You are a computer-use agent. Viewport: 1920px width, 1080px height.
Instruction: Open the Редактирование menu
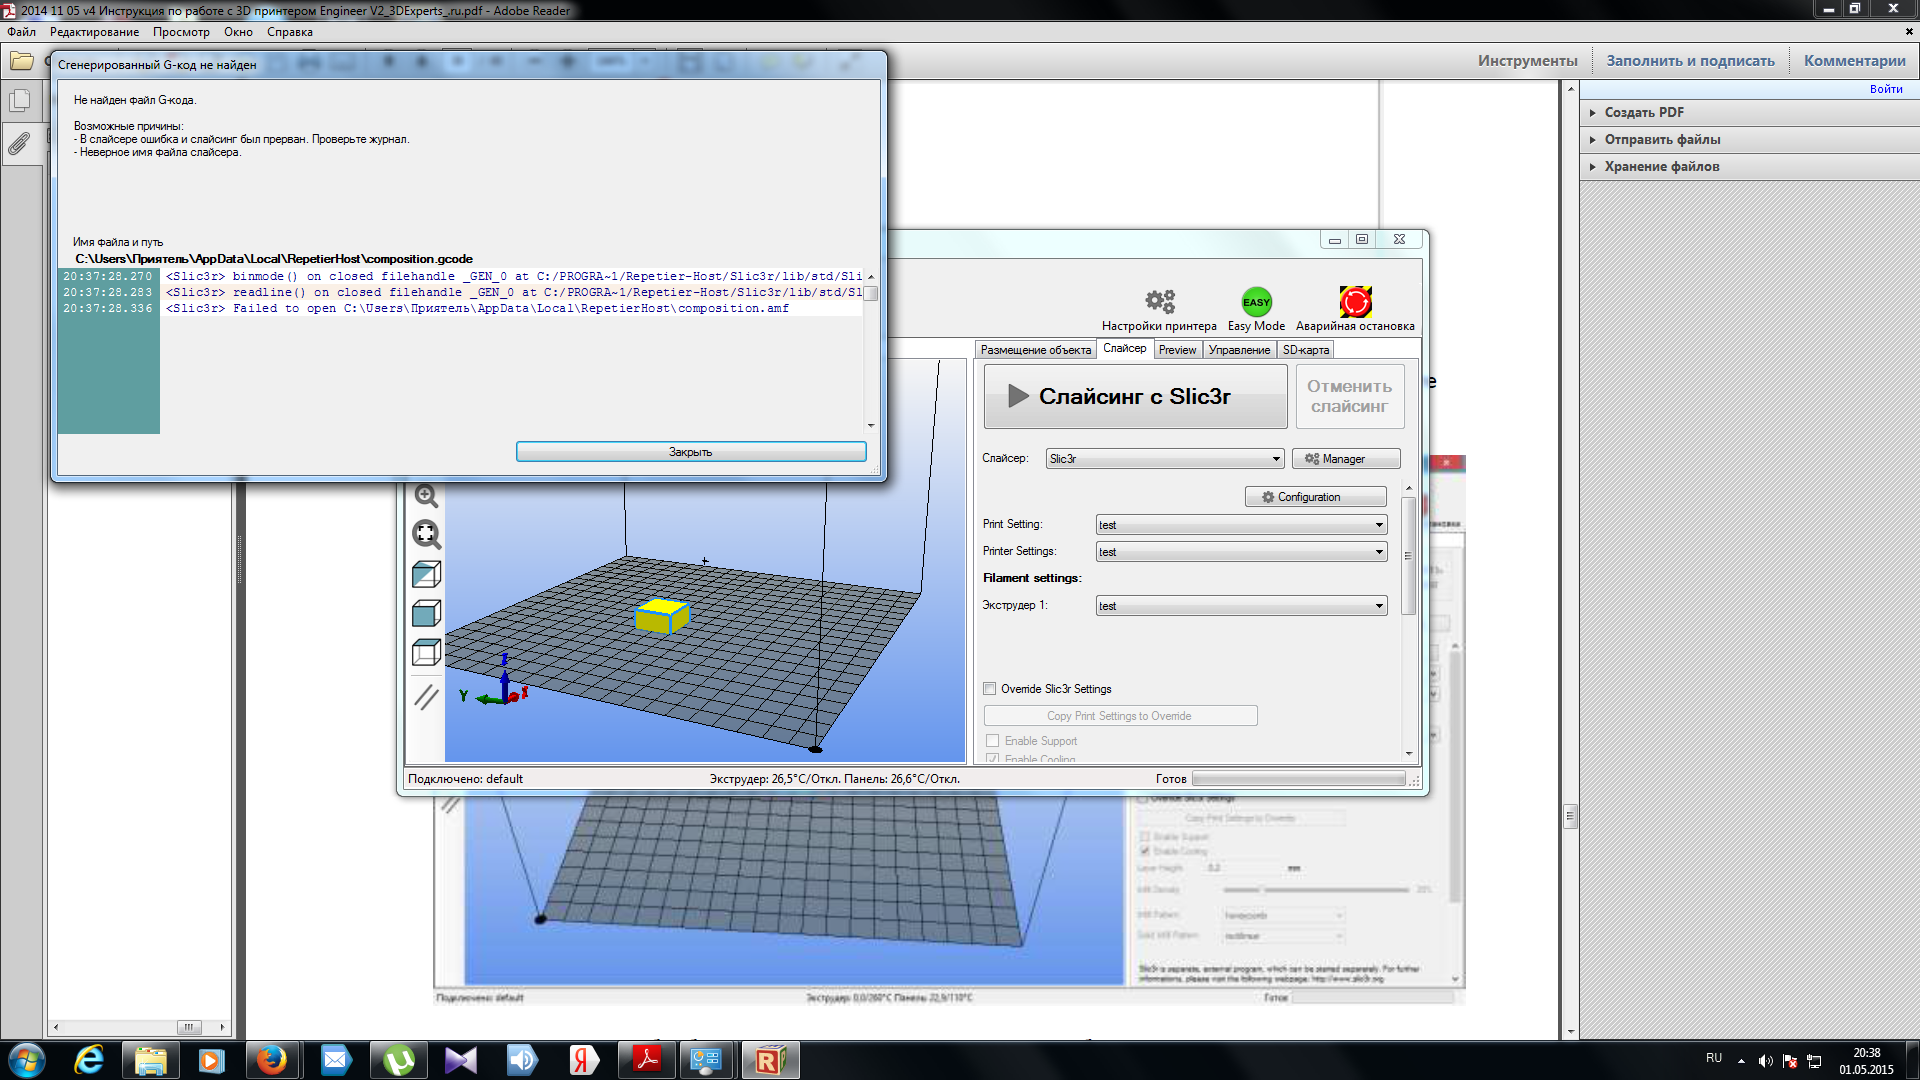95,32
